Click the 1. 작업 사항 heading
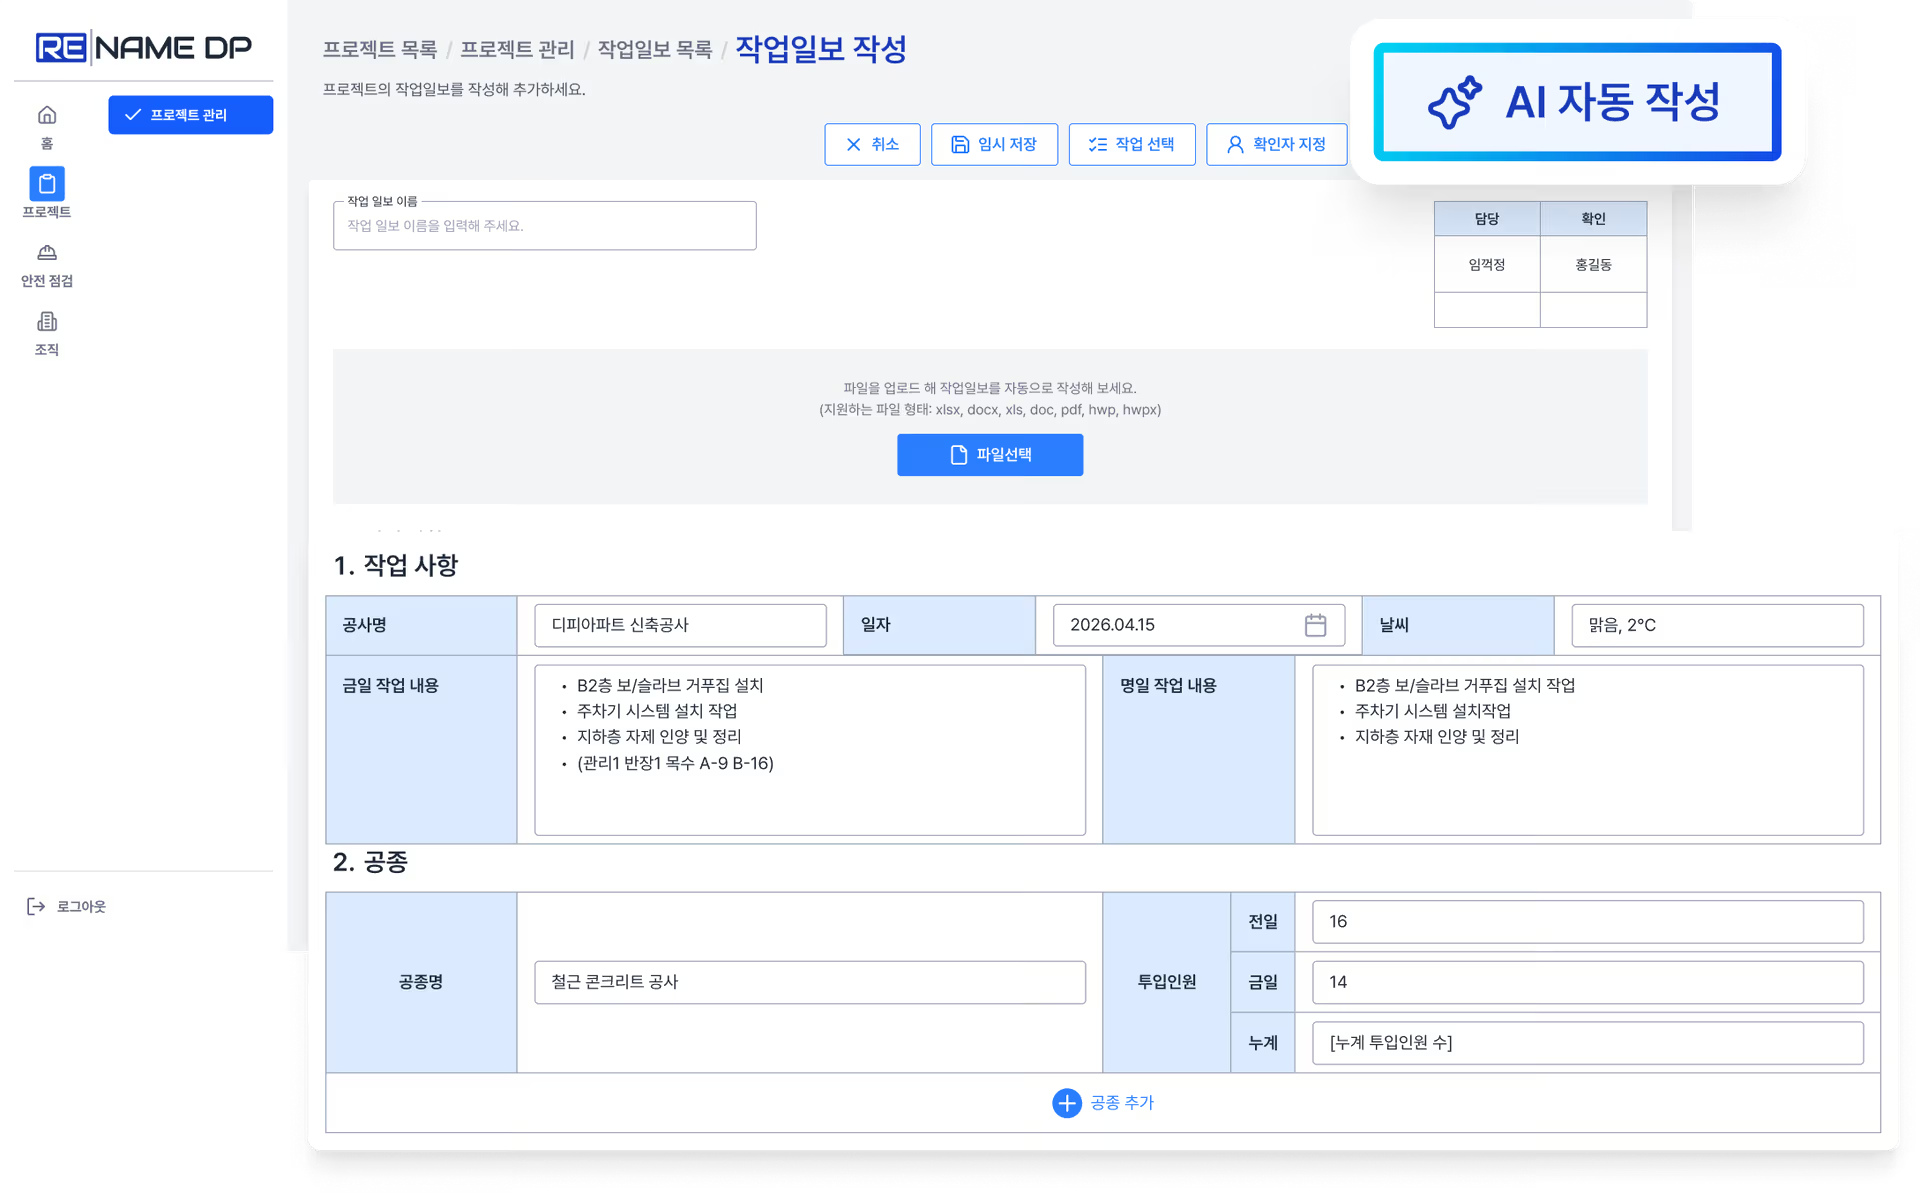 click(x=395, y=566)
